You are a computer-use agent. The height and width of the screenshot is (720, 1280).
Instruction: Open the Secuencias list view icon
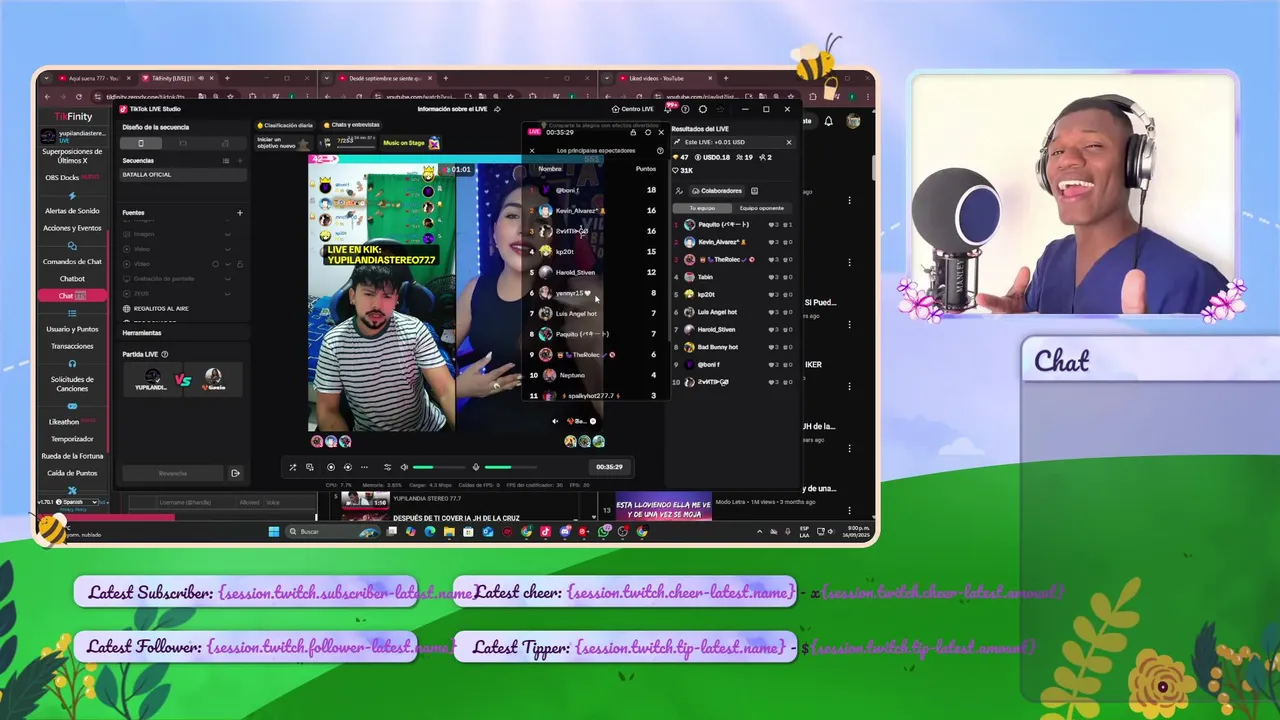tap(226, 161)
